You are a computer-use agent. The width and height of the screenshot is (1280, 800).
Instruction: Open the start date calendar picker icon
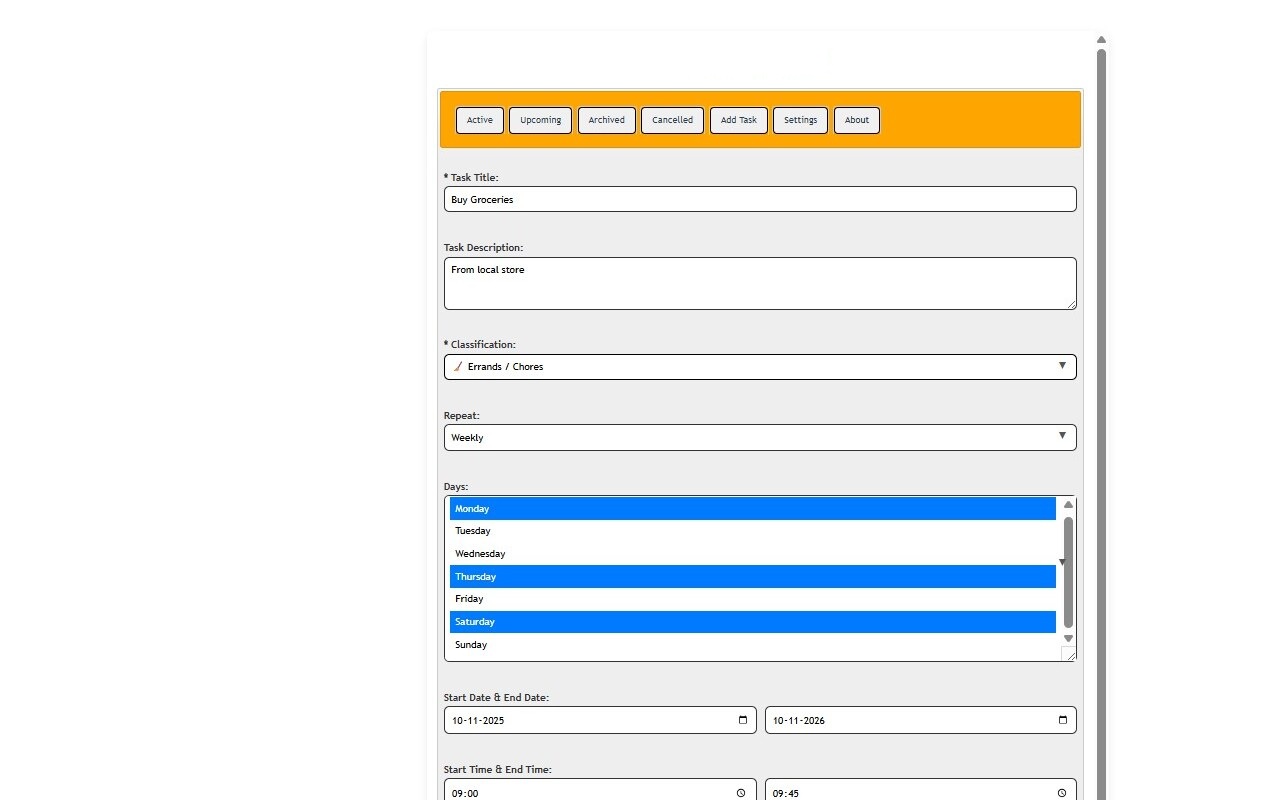742,720
